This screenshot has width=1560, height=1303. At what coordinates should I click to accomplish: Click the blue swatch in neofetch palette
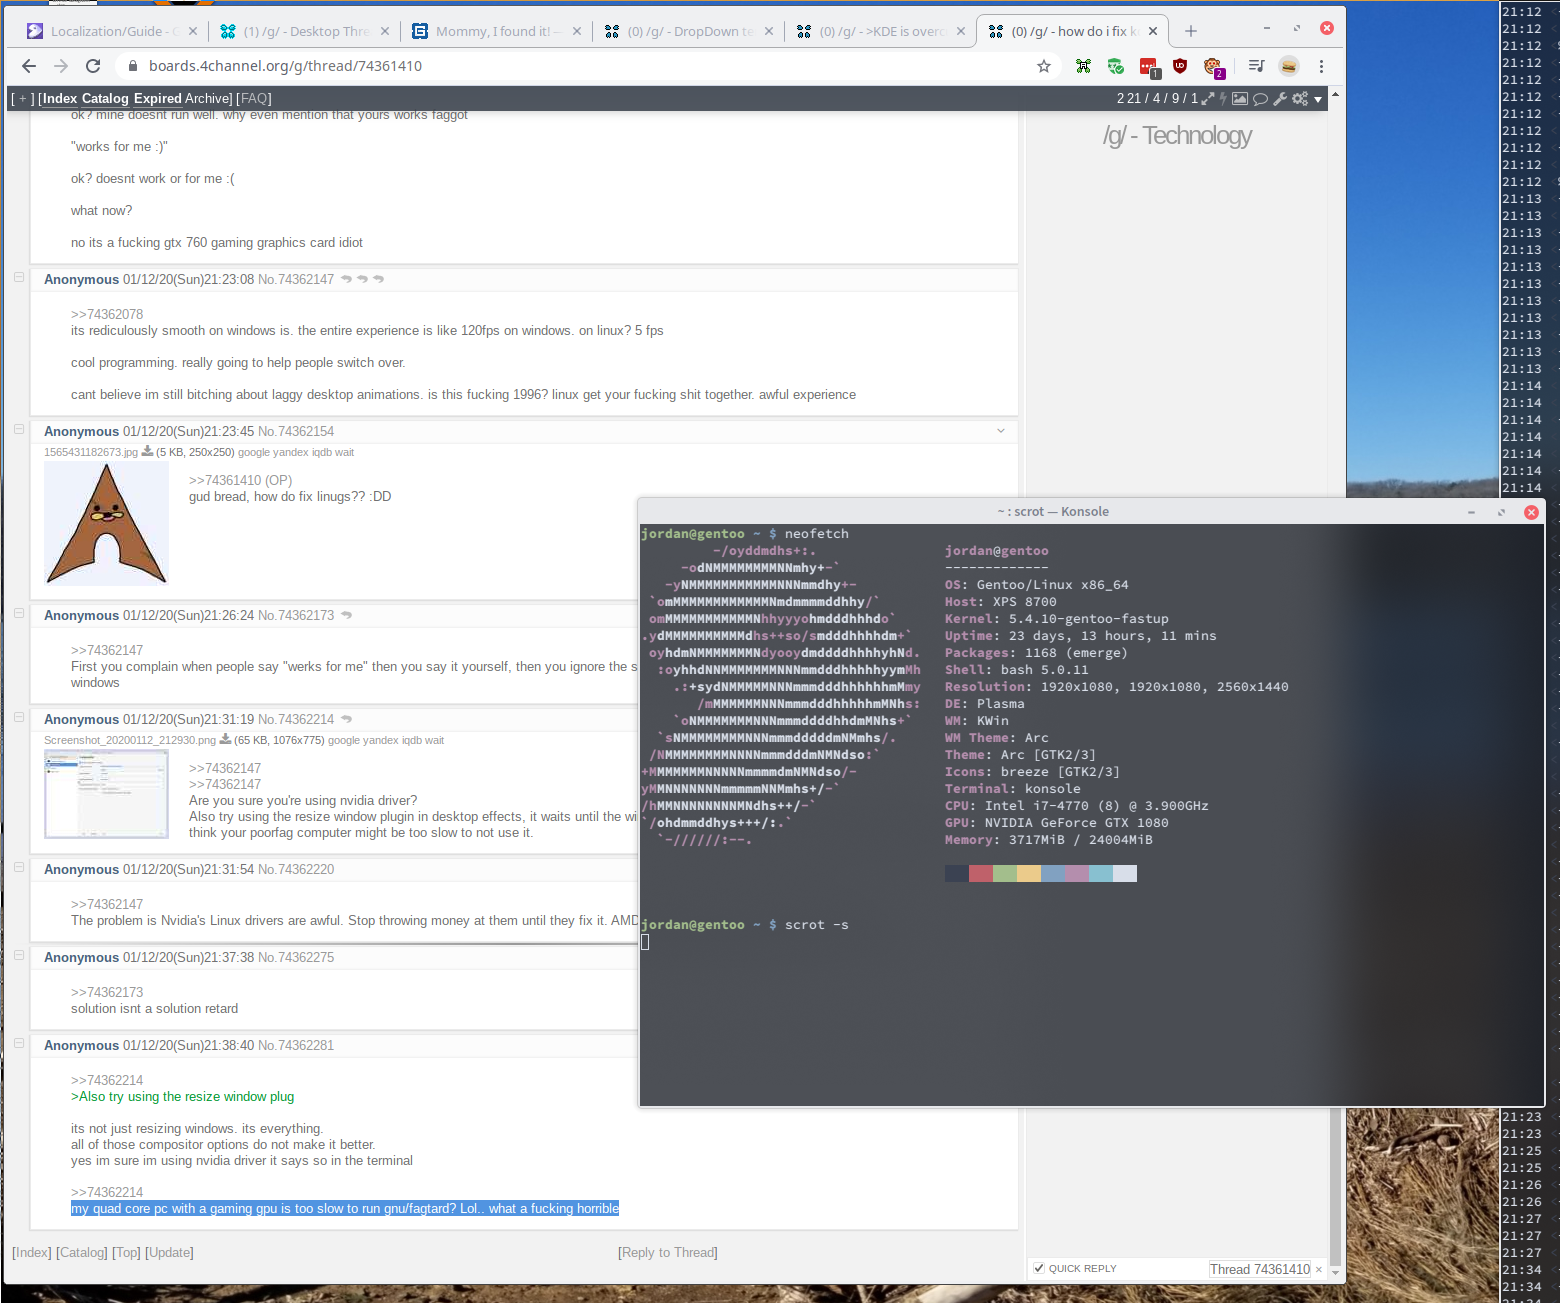click(1053, 874)
